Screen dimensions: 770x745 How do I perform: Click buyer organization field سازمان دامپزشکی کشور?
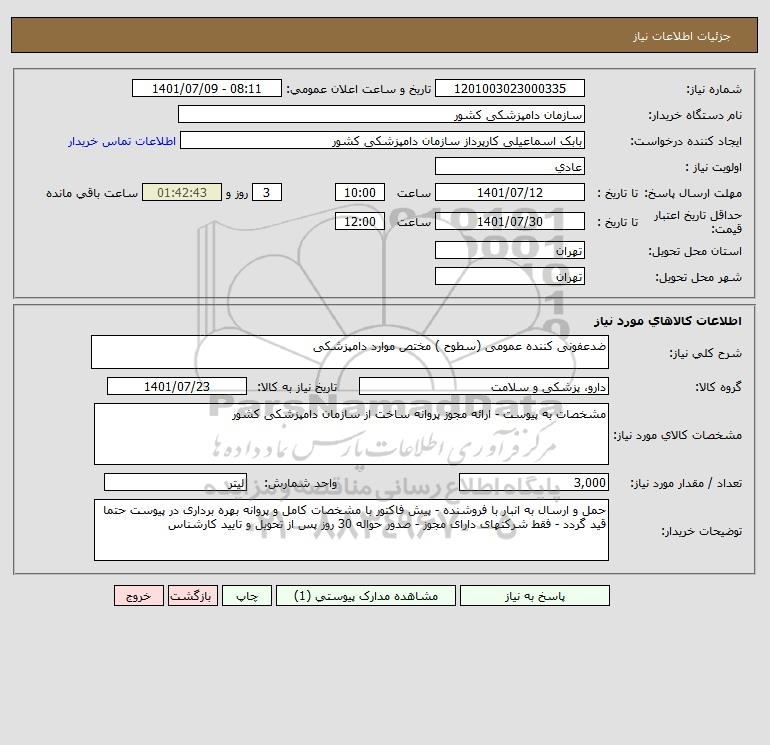point(381,114)
